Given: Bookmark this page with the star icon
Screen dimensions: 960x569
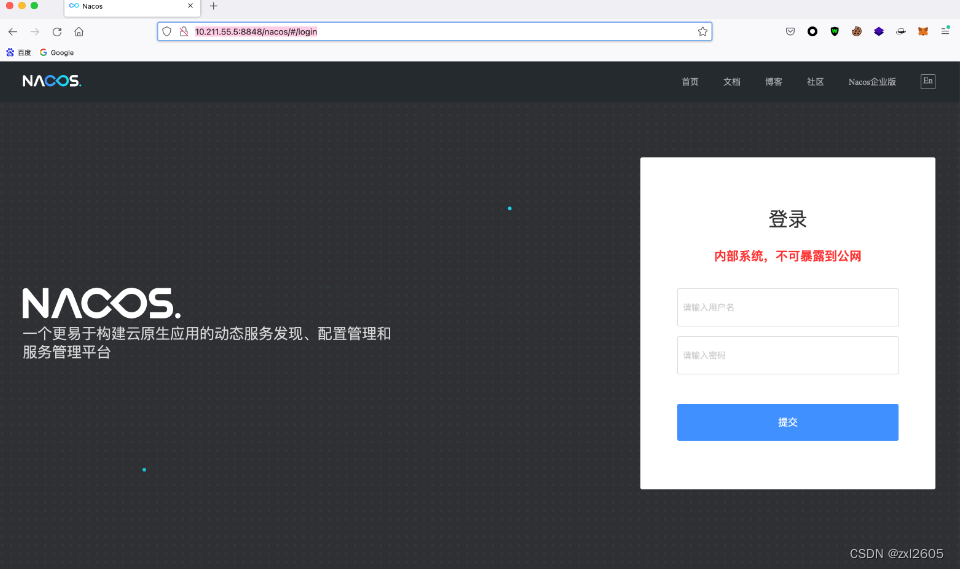Looking at the screenshot, I should coord(702,32).
